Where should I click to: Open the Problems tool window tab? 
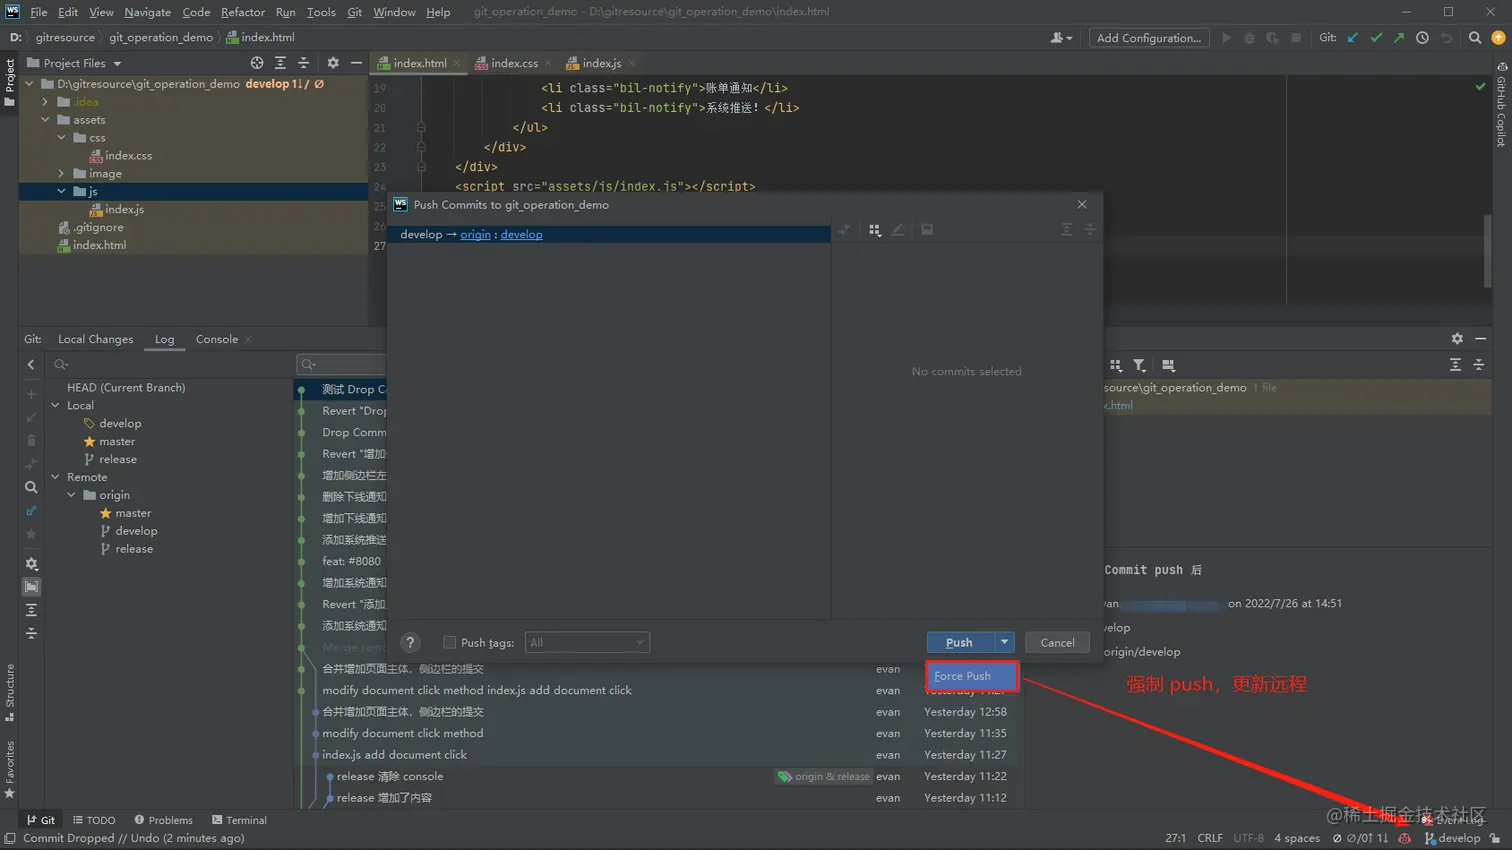click(x=163, y=820)
